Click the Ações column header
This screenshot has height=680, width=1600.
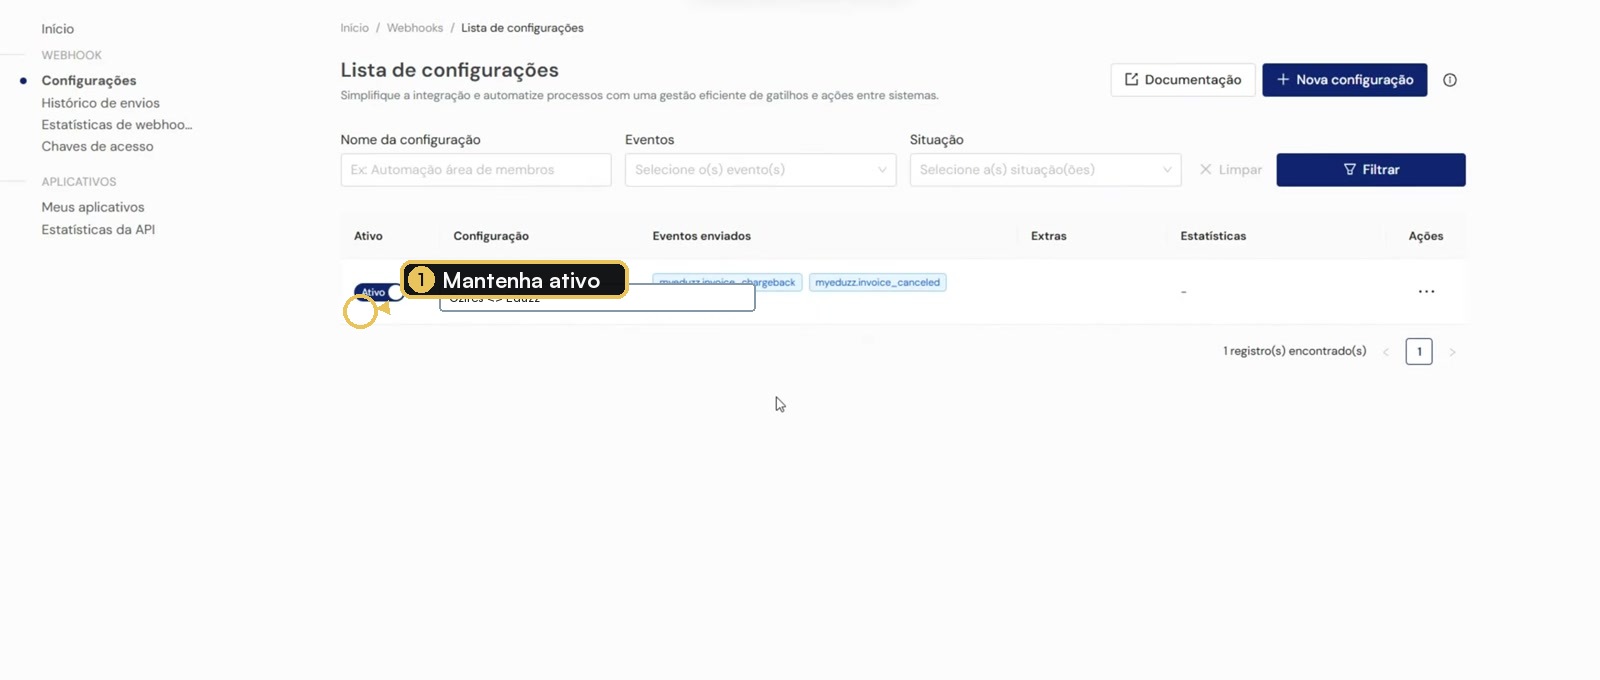[x=1426, y=236]
